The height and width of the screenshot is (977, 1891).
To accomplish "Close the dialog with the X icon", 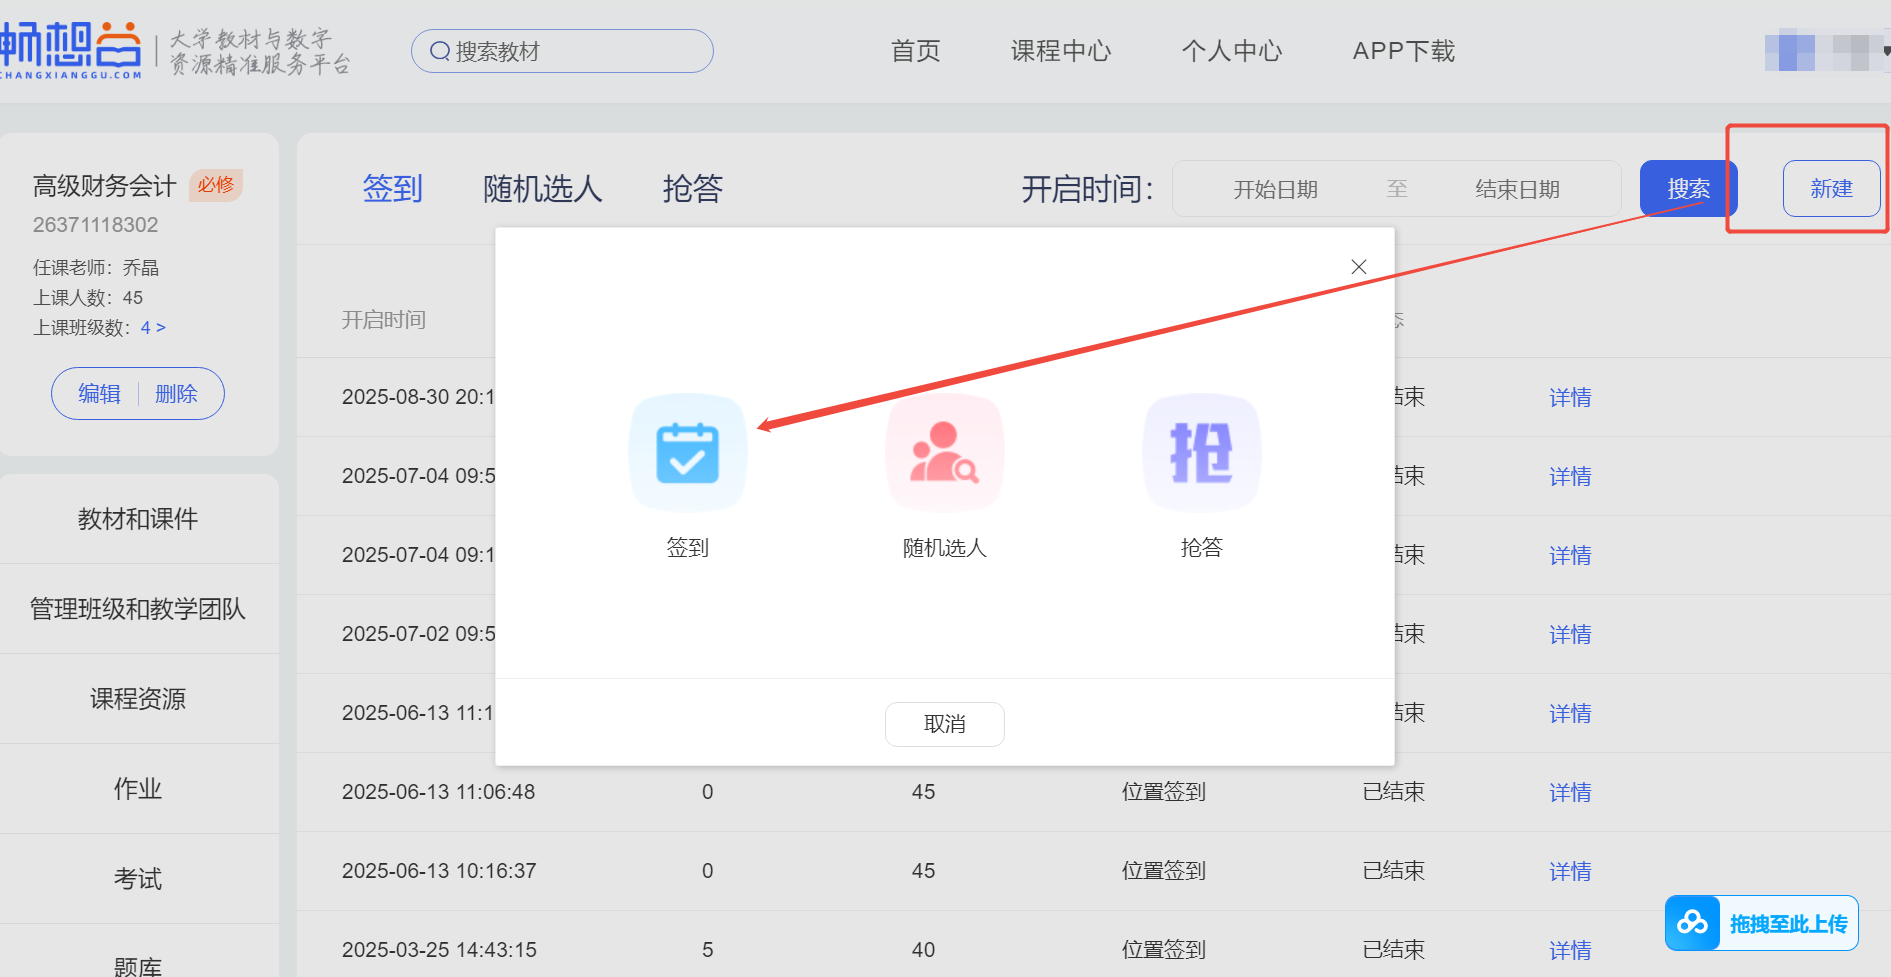I will pos(1358,267).
